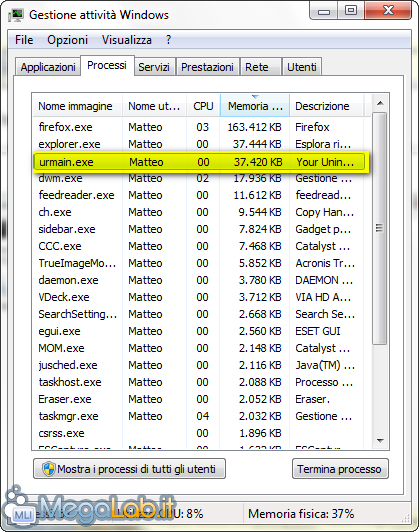
Task: Click the Your Unin... description
Action: pos(325,162)
